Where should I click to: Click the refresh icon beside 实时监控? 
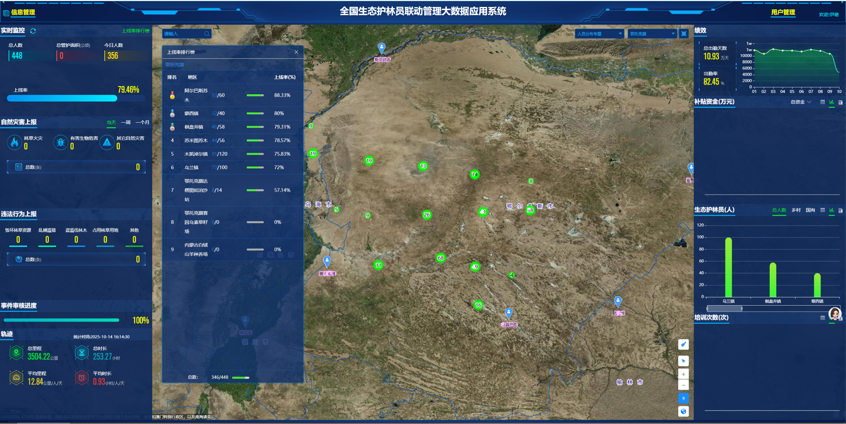coord(33,31)
